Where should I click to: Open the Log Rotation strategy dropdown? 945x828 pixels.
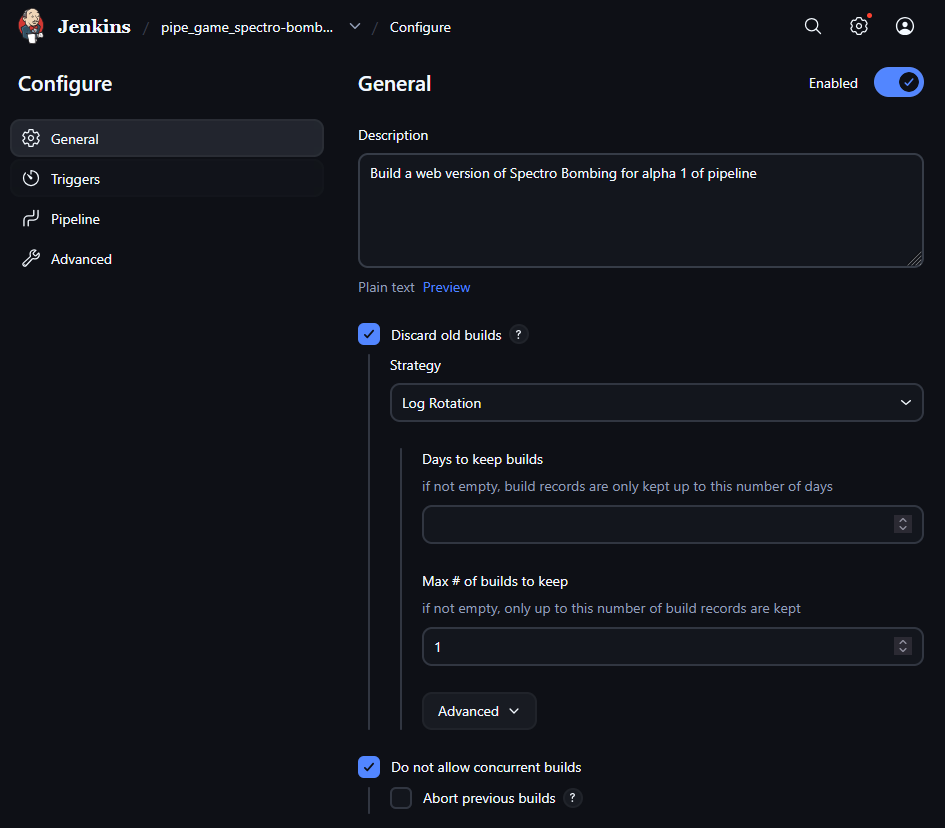(x=656, y=403)
